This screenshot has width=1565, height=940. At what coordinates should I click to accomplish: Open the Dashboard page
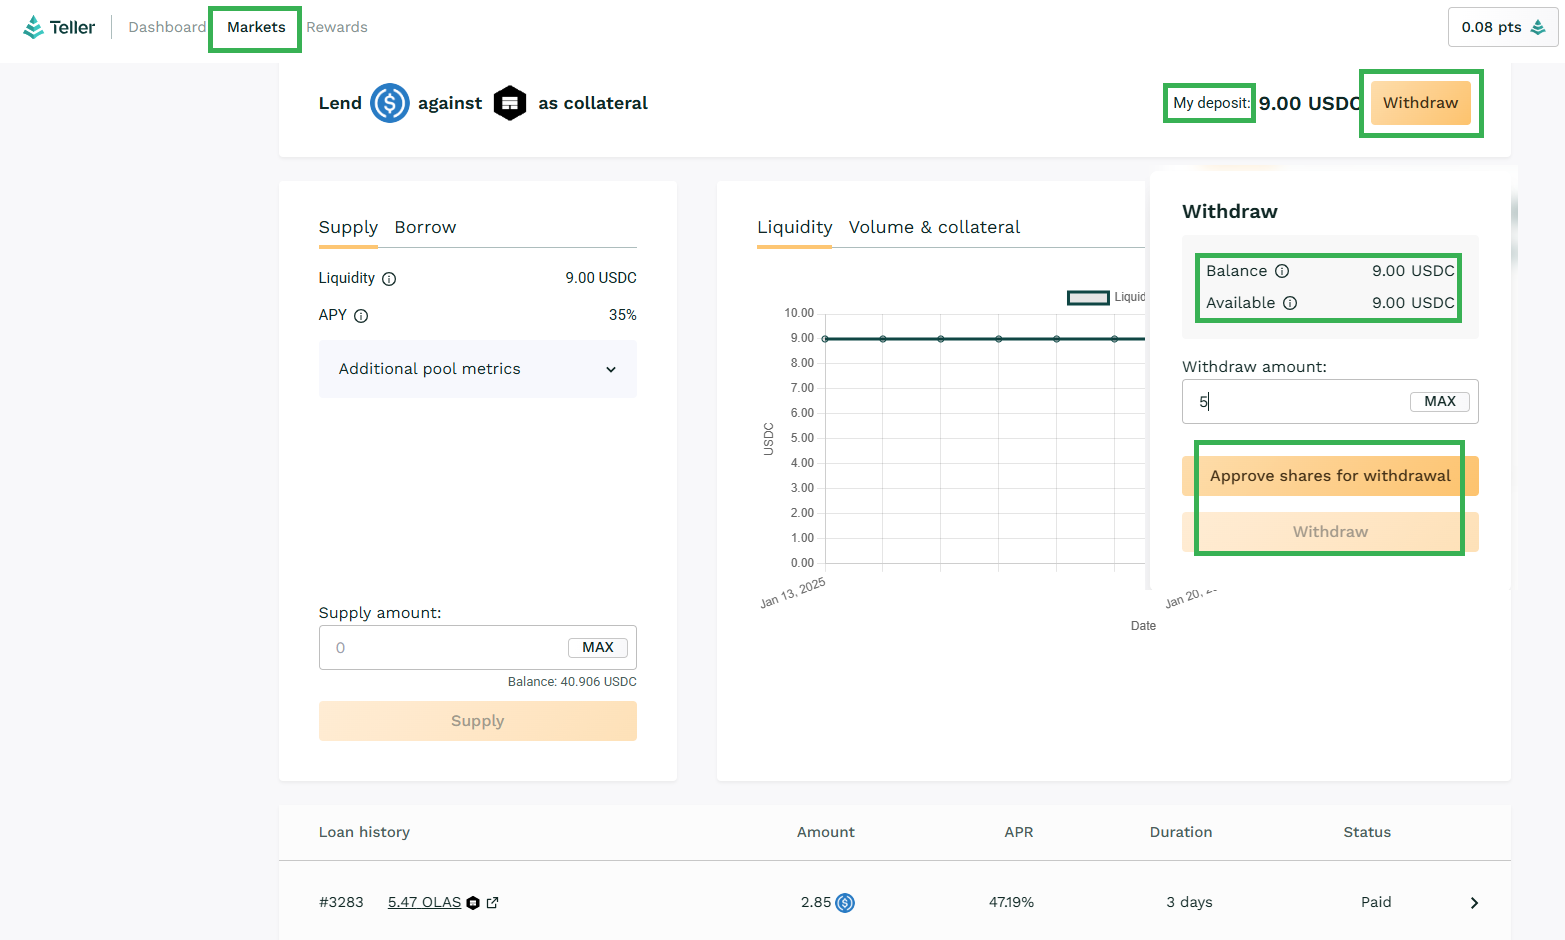point(166,27)
